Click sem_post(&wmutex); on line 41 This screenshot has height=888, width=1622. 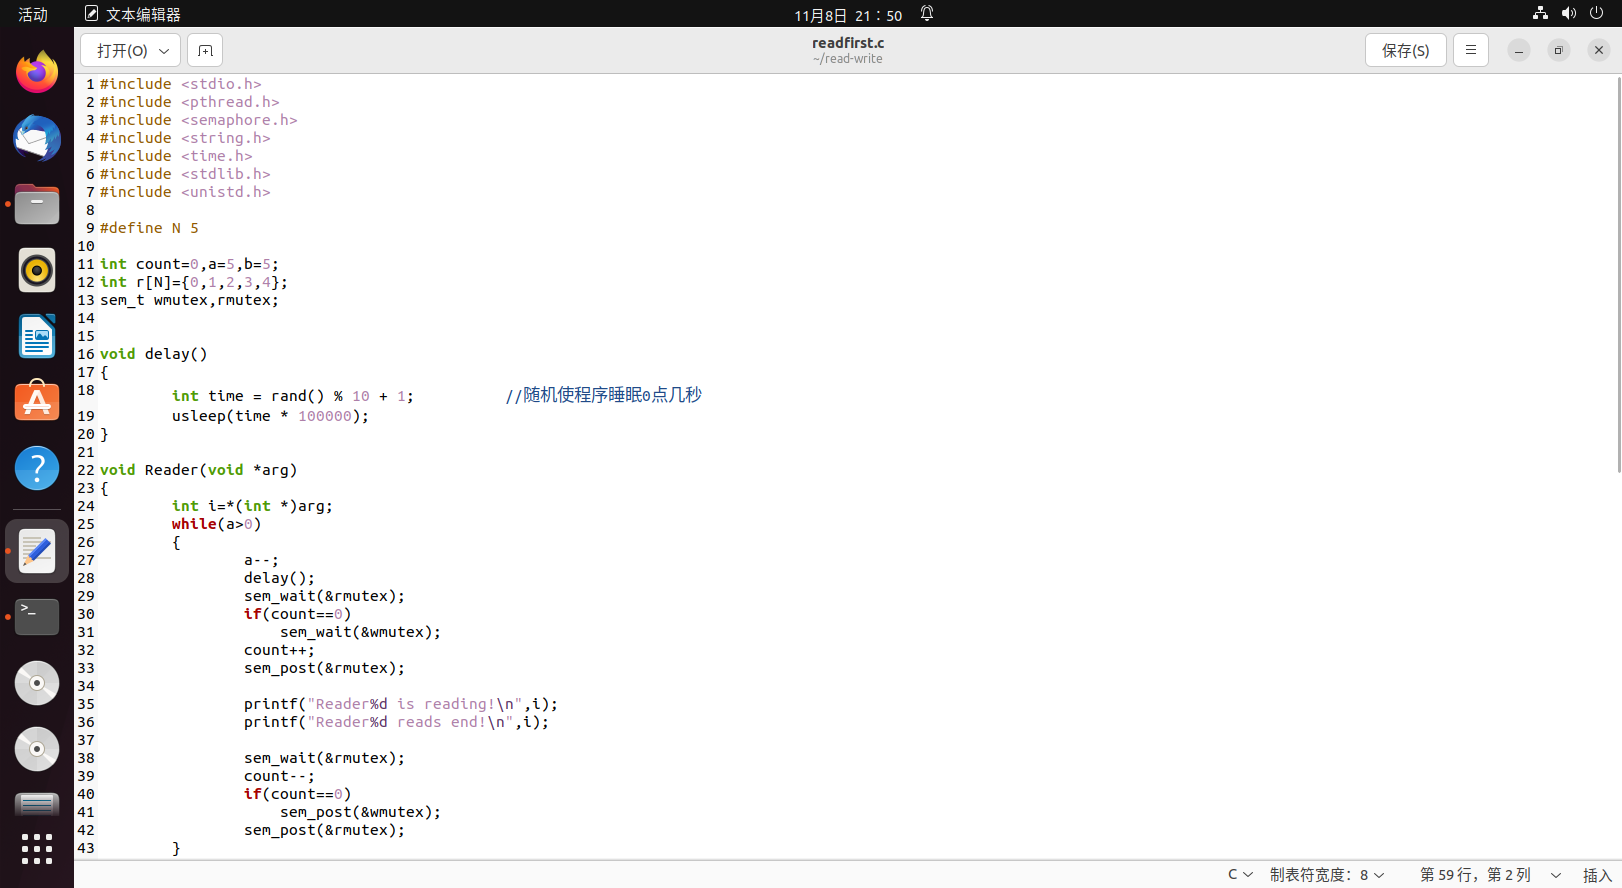pos(360,812)
